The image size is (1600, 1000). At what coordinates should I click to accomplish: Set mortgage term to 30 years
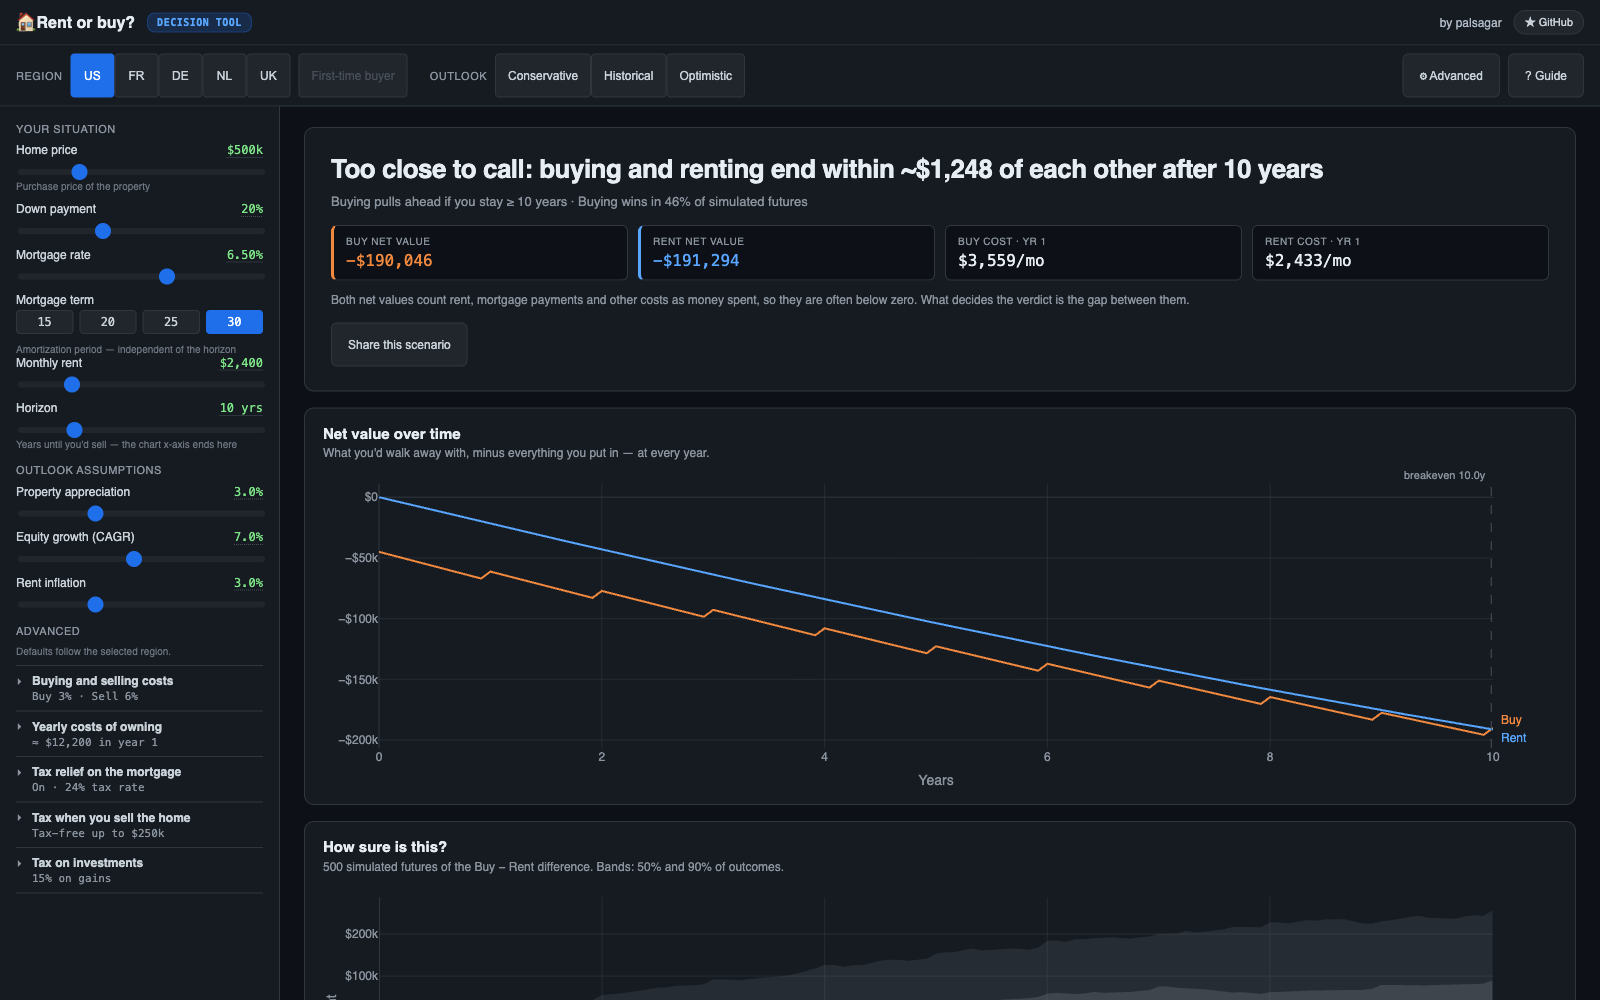[x=234, y=322]
